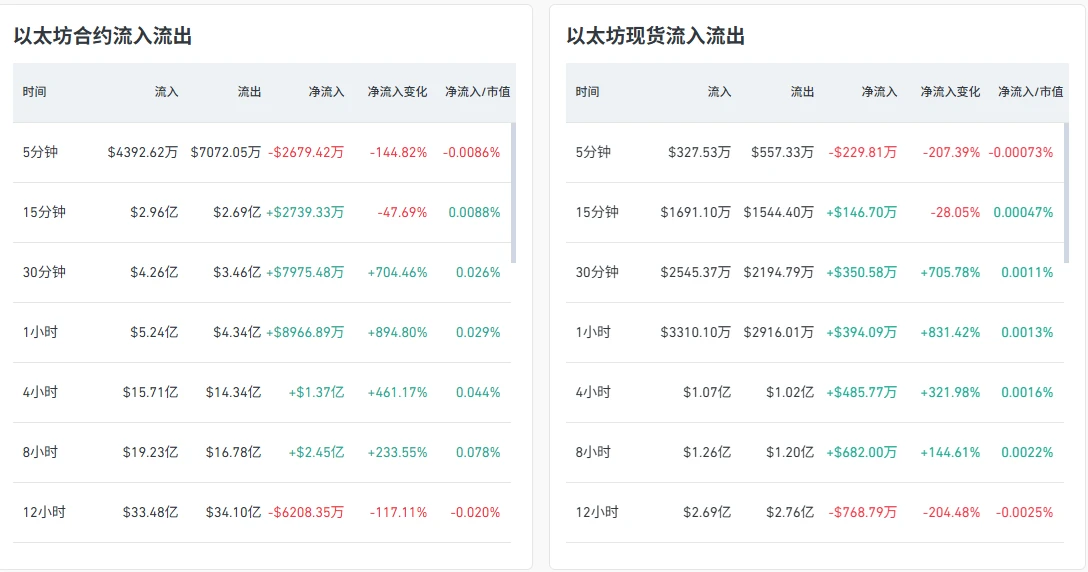
Task: Click spot net inflow +$350.58万
Action: (x=862, y=272)
